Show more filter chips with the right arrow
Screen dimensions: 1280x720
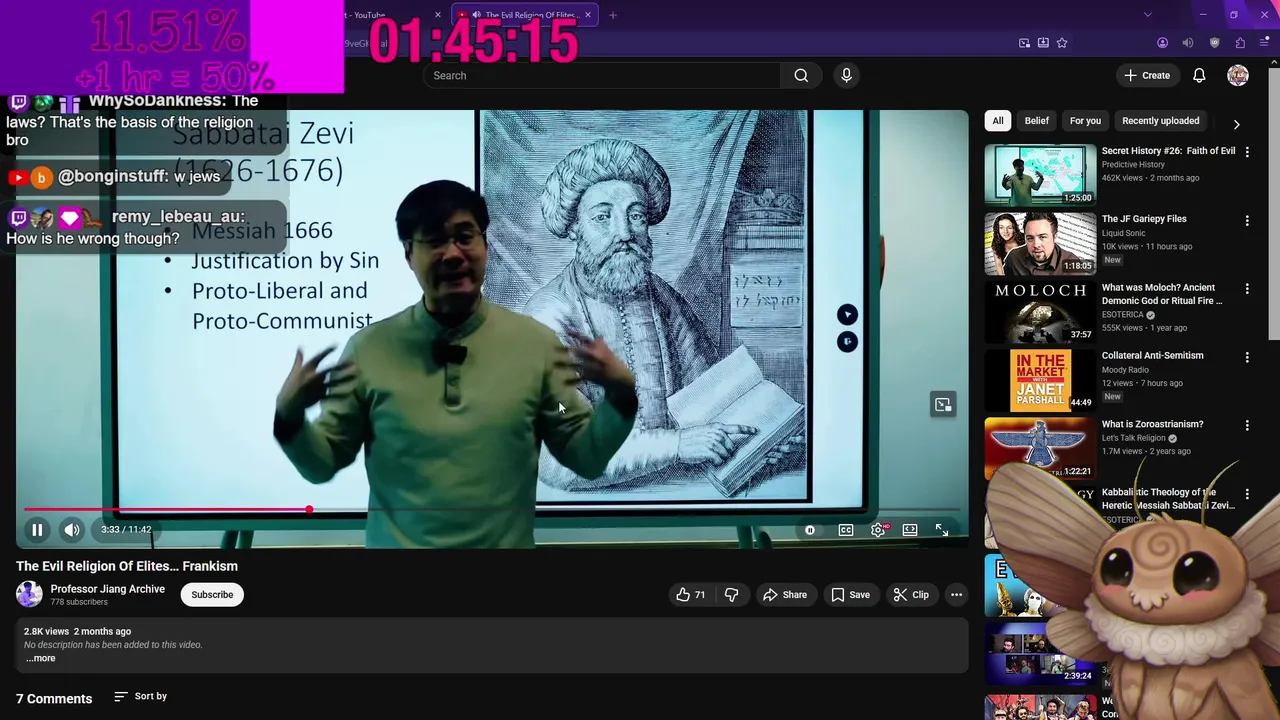[1236, 125]
